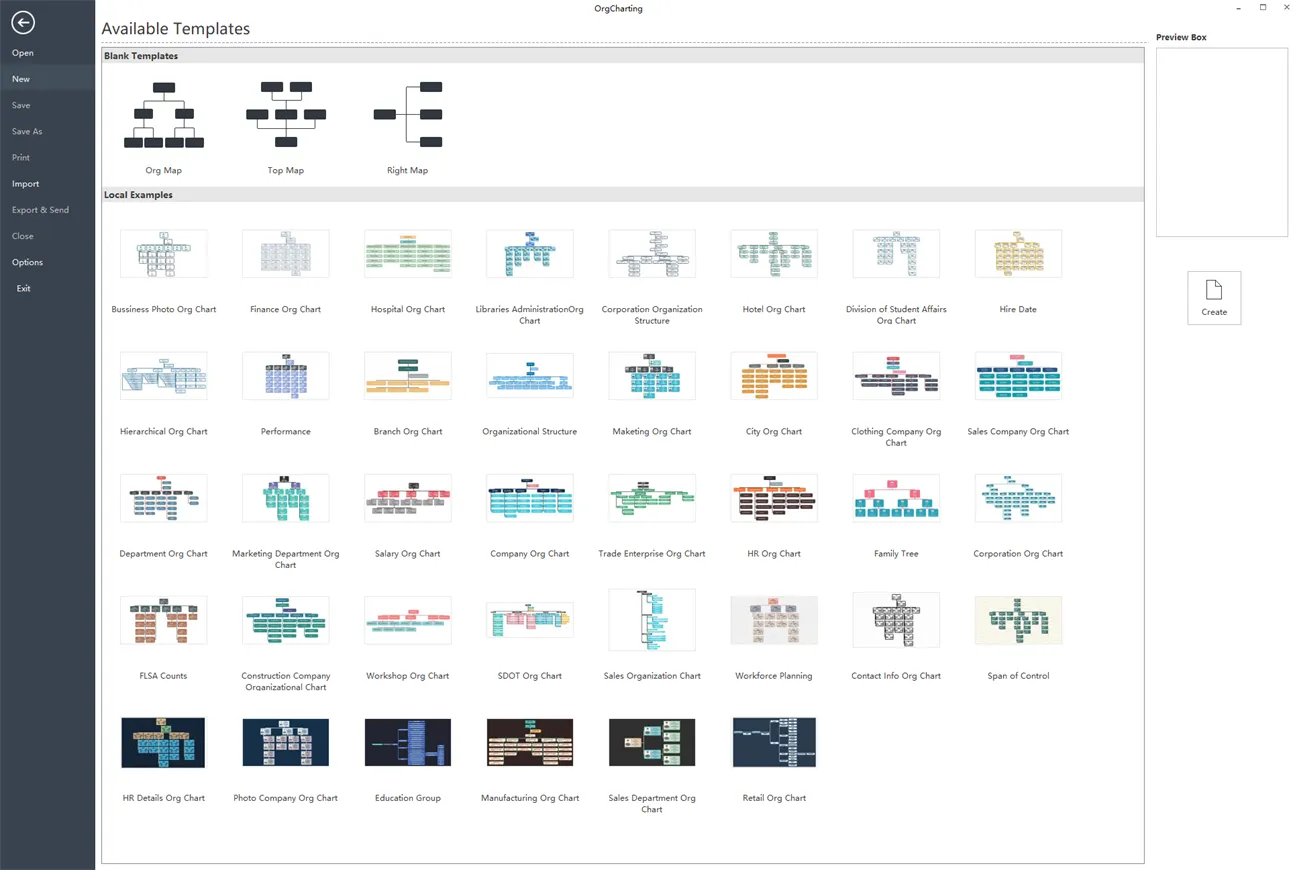Viewport: 1299px width, 870px height.
Task: Exit the application via the sidebar
Action: pos(23,288)
